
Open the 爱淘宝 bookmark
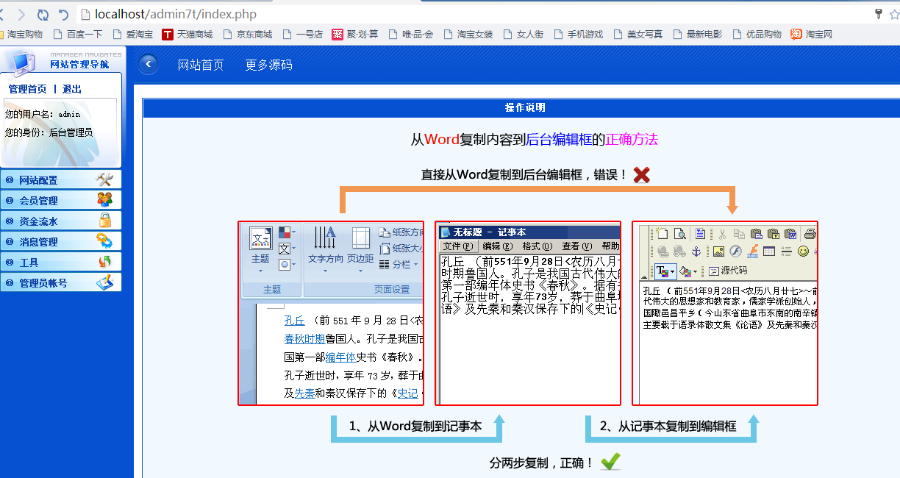(x=133, y=34)
